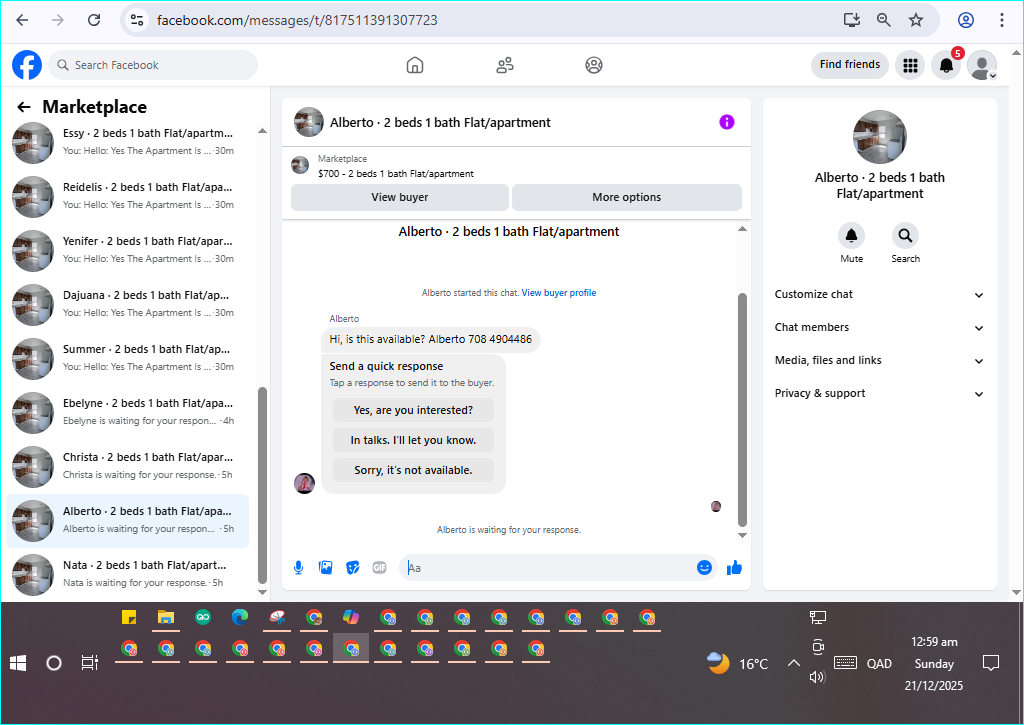Open the Chrome three-dot menu
1024x725 pixels.
tap(1002, 20)
